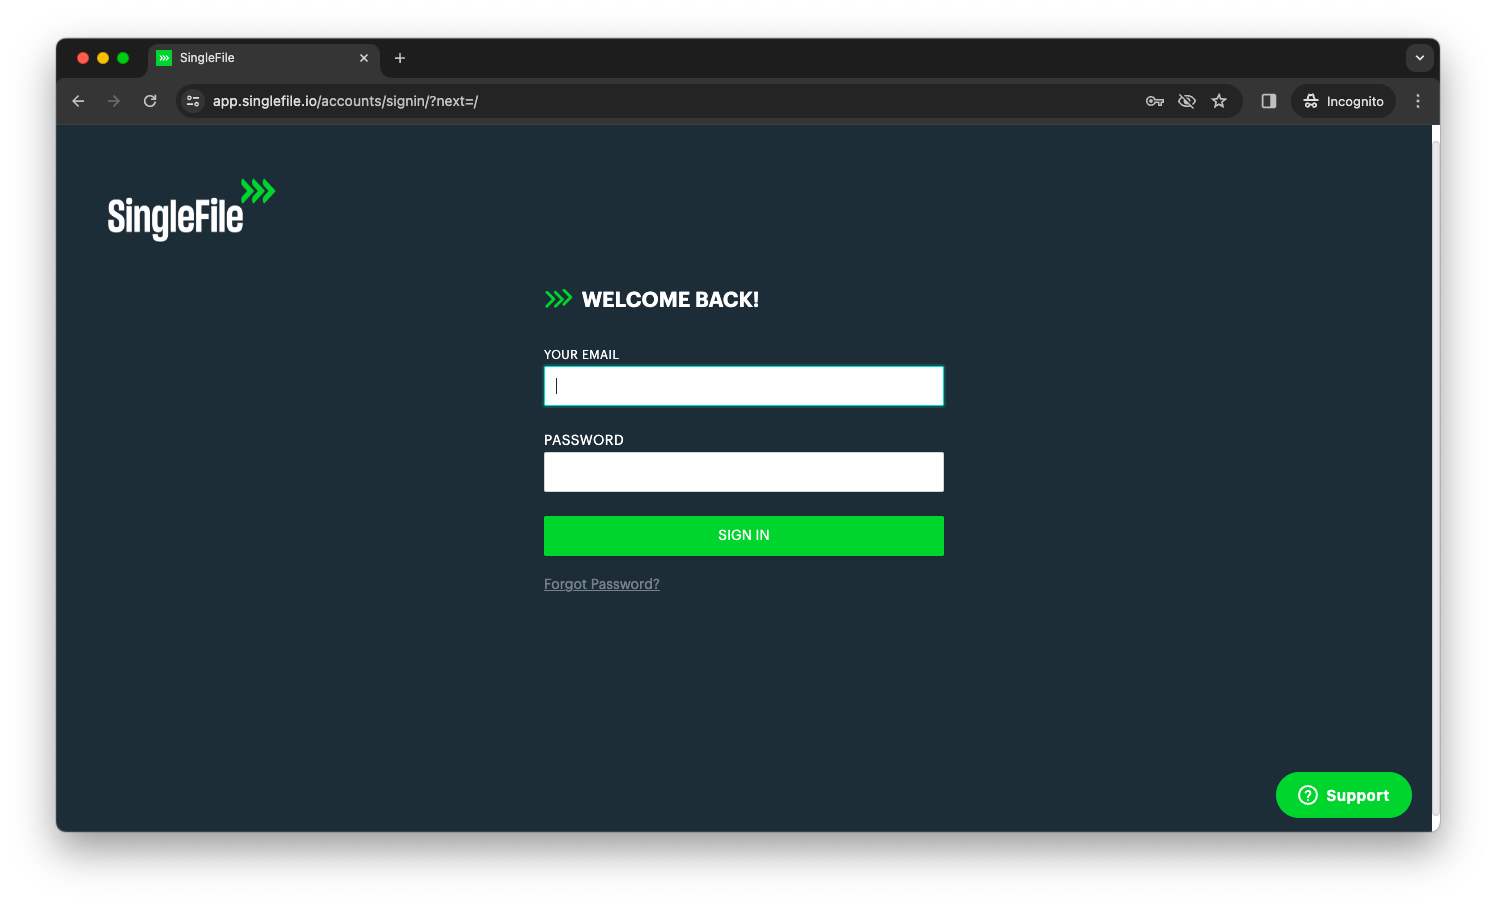The height and width of the screenshot is (906, 1496).
Task: Minimize the window with yellow button
Action: [x=103, y=58]
